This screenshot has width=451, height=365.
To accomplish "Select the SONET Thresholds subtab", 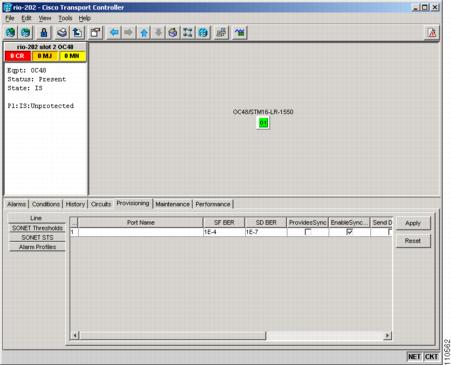I will pos(37,228).
